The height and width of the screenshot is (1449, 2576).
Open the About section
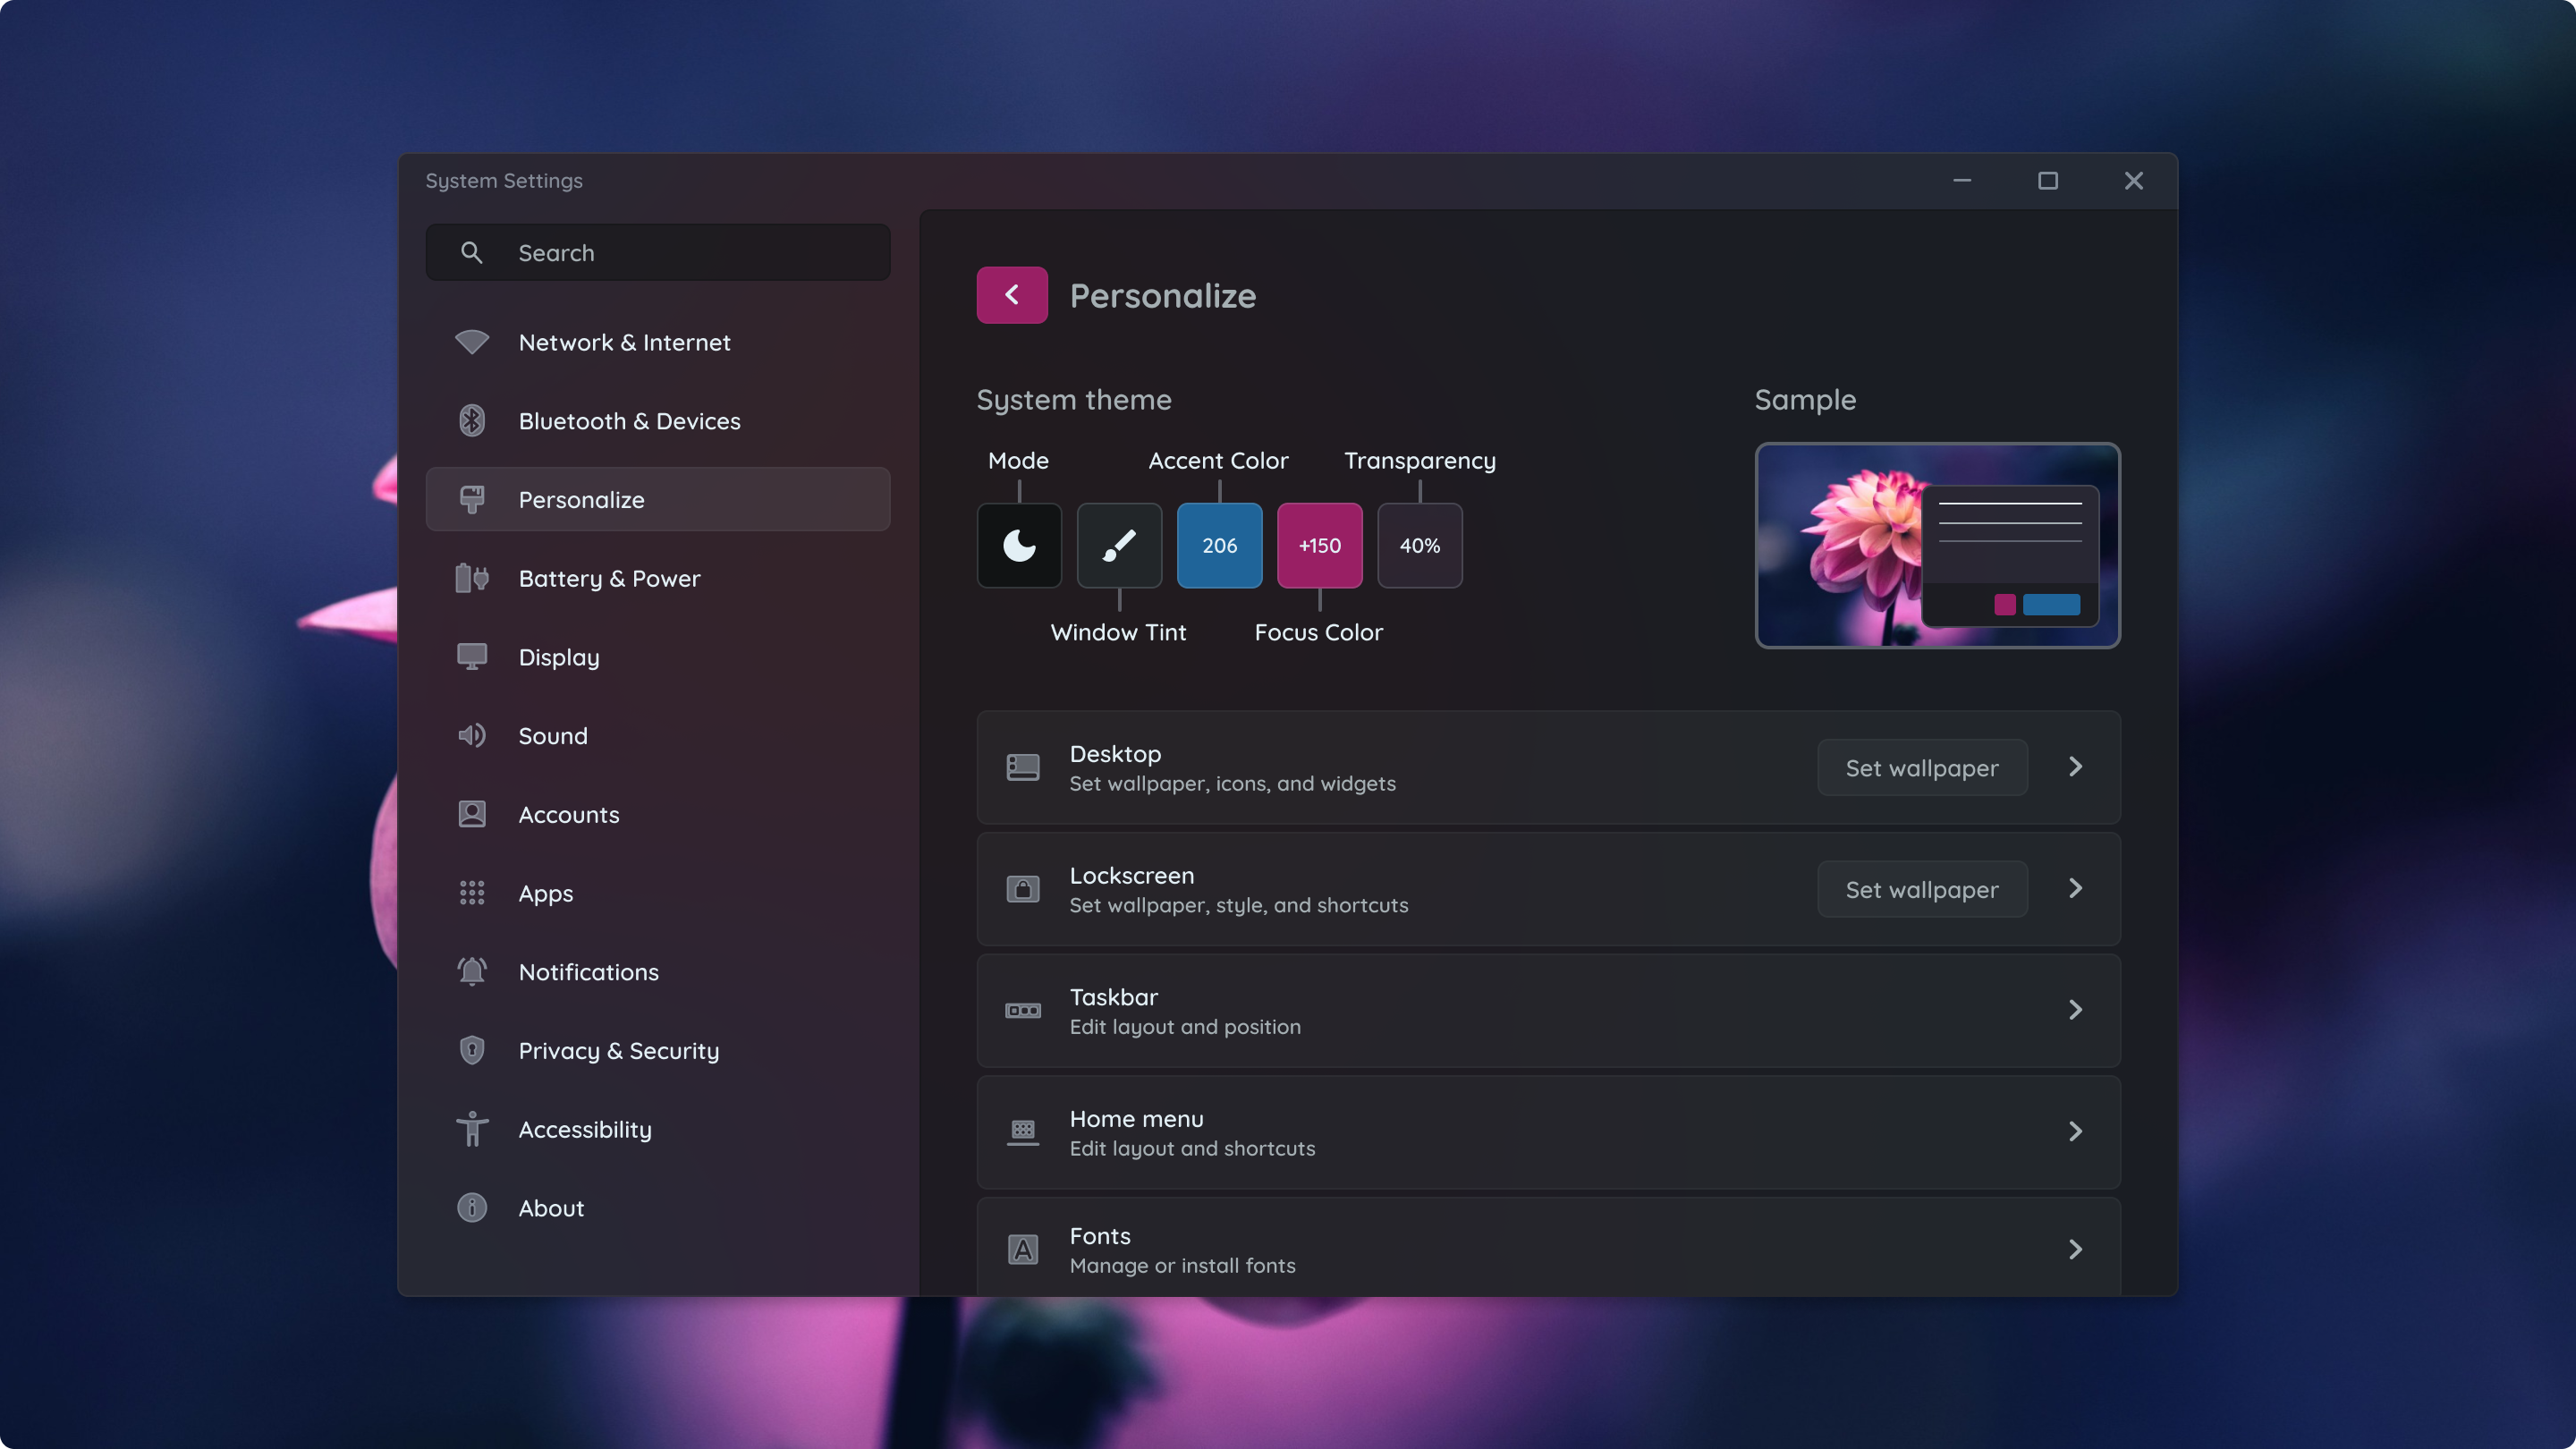click(550, 1207)
